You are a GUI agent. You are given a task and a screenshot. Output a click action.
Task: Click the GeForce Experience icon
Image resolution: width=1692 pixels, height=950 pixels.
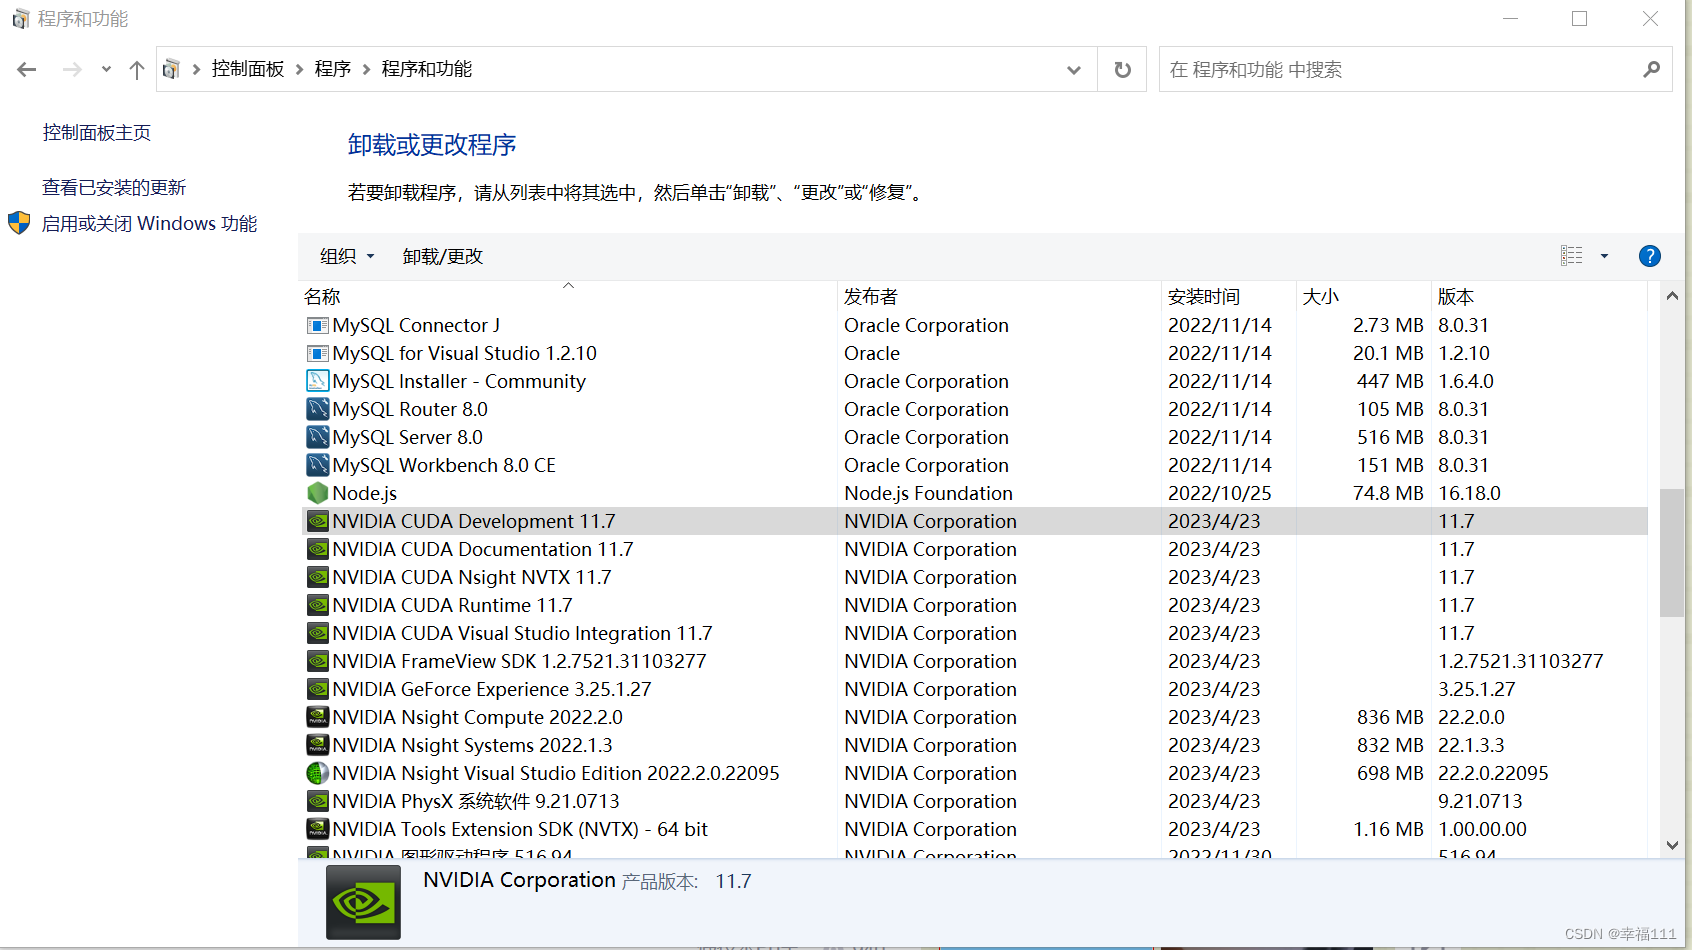point(317,689)
